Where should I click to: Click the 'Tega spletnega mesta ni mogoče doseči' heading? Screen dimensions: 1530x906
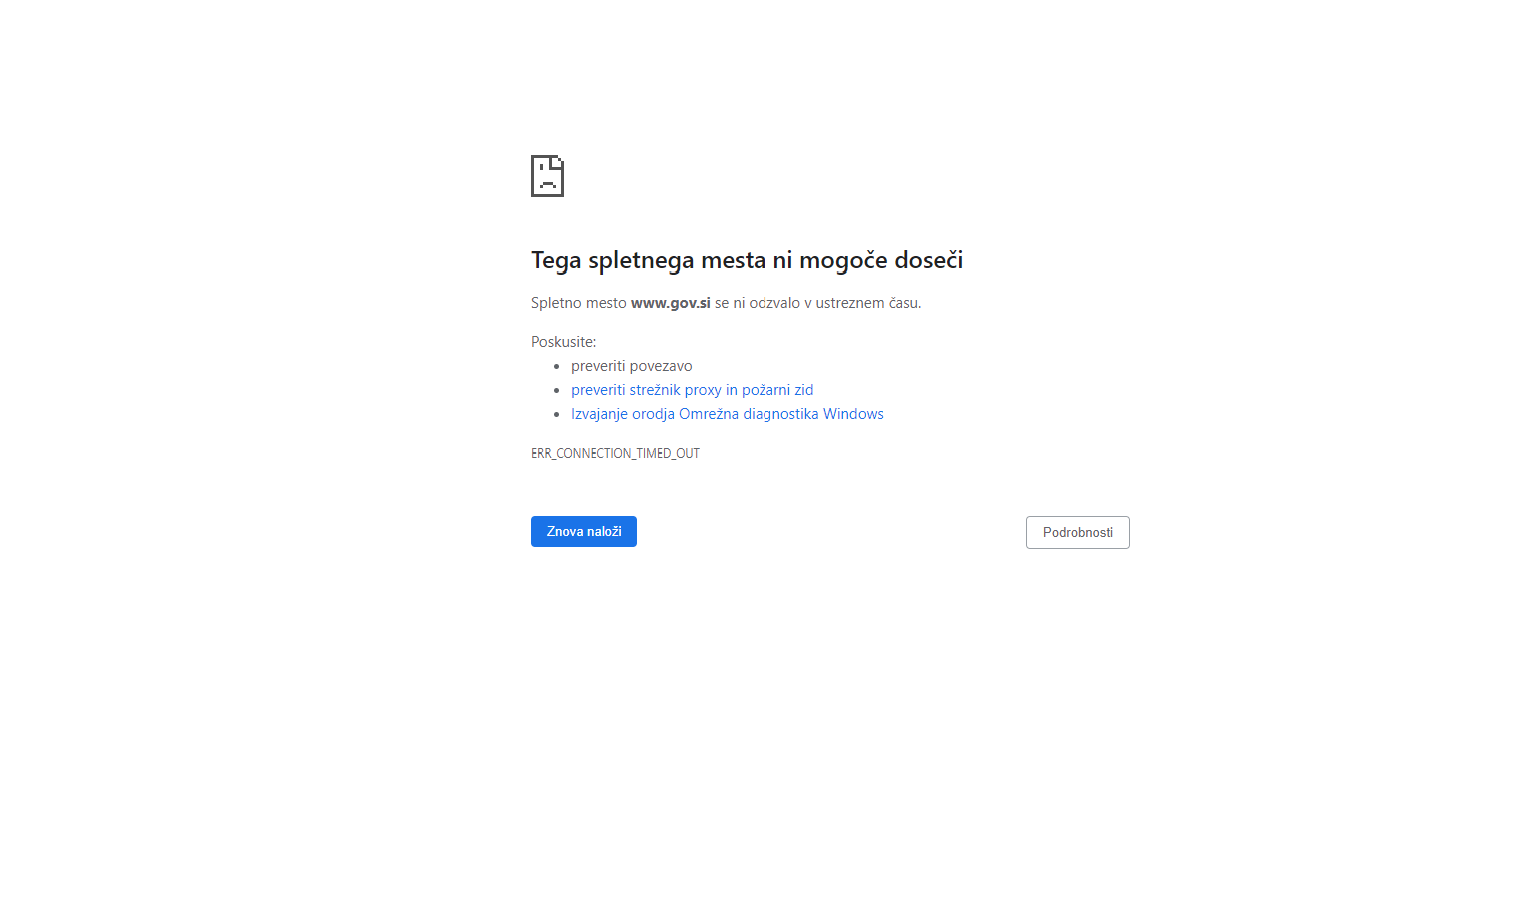pyautogui.click(x=747, y=260)
